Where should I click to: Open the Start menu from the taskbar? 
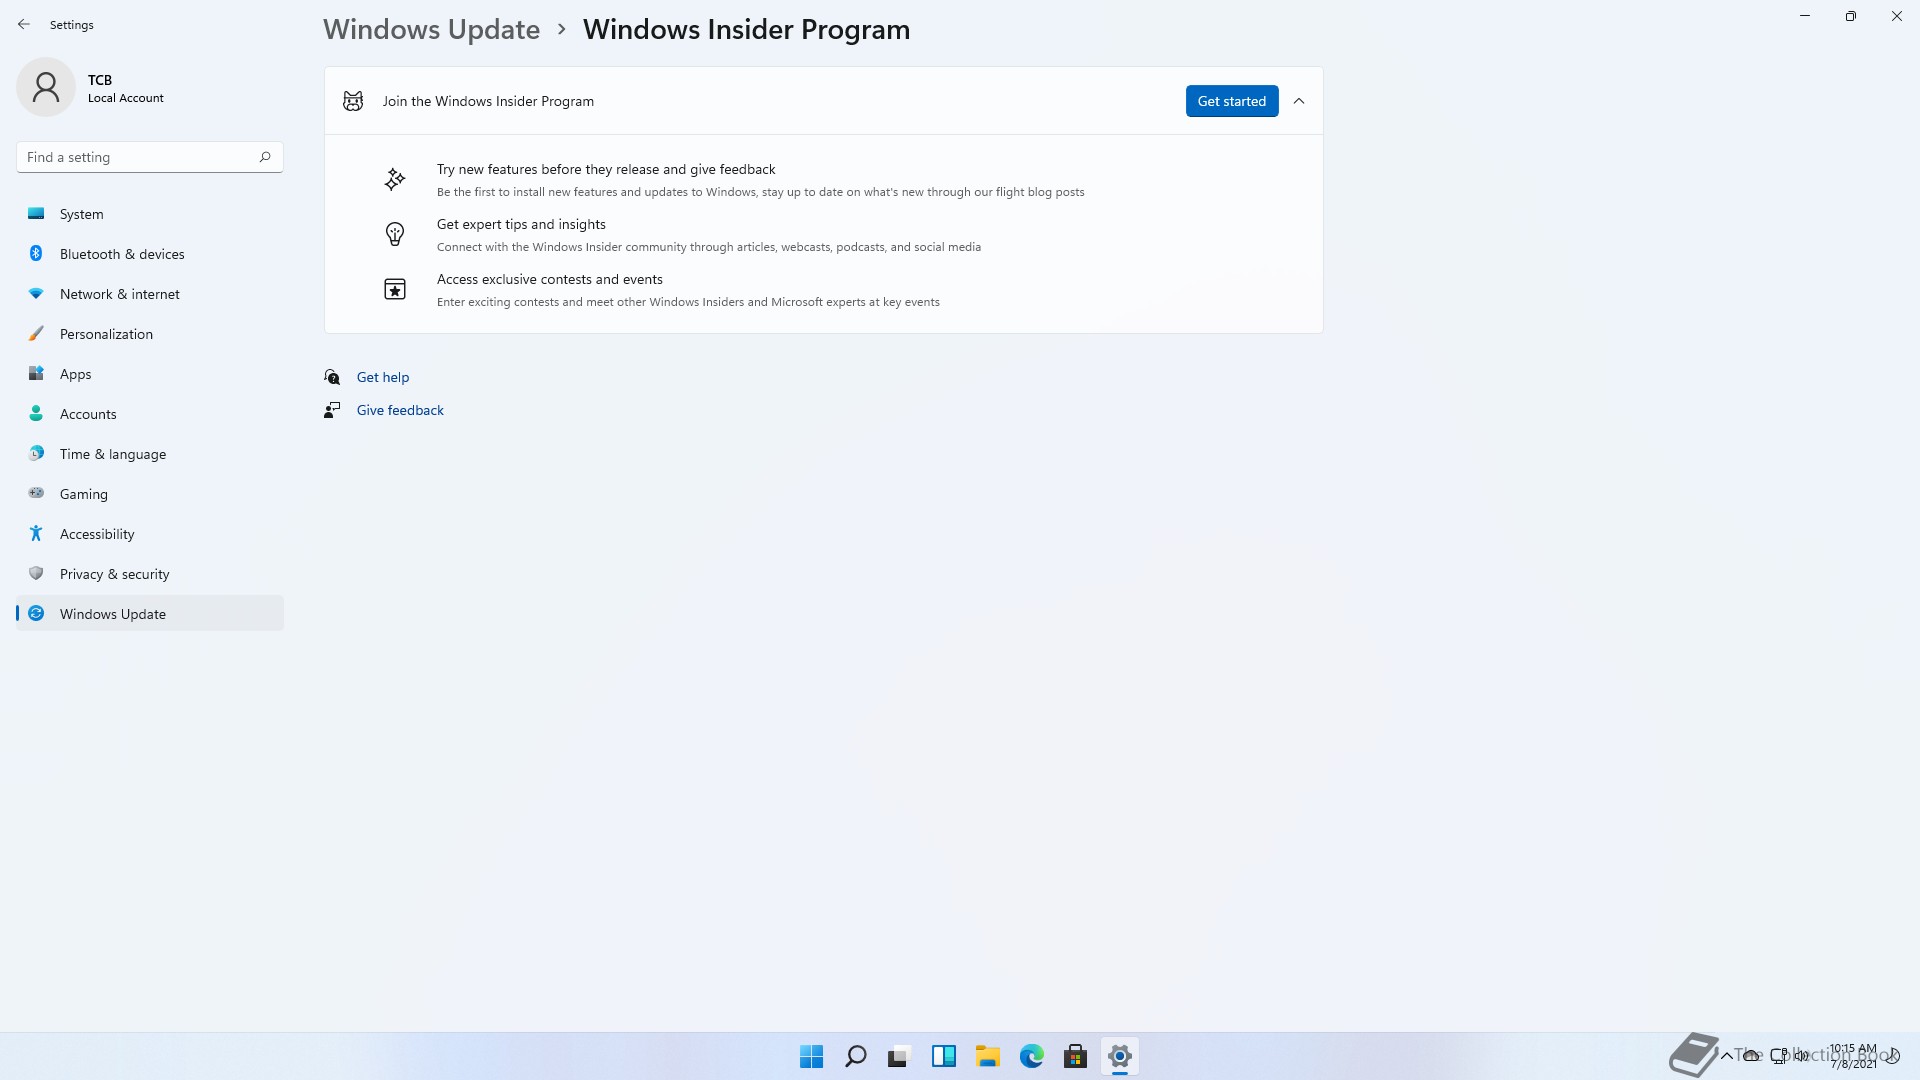pyautogui.click(x=811, y=1056)
